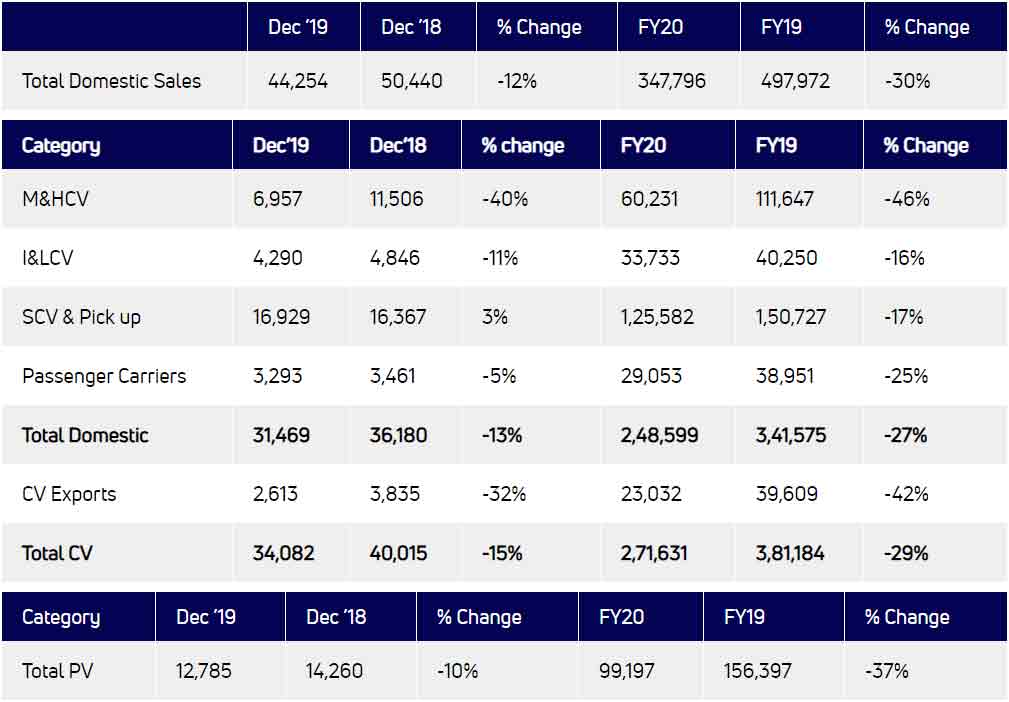Click the bold Total Domestic row label

[85, 435]
